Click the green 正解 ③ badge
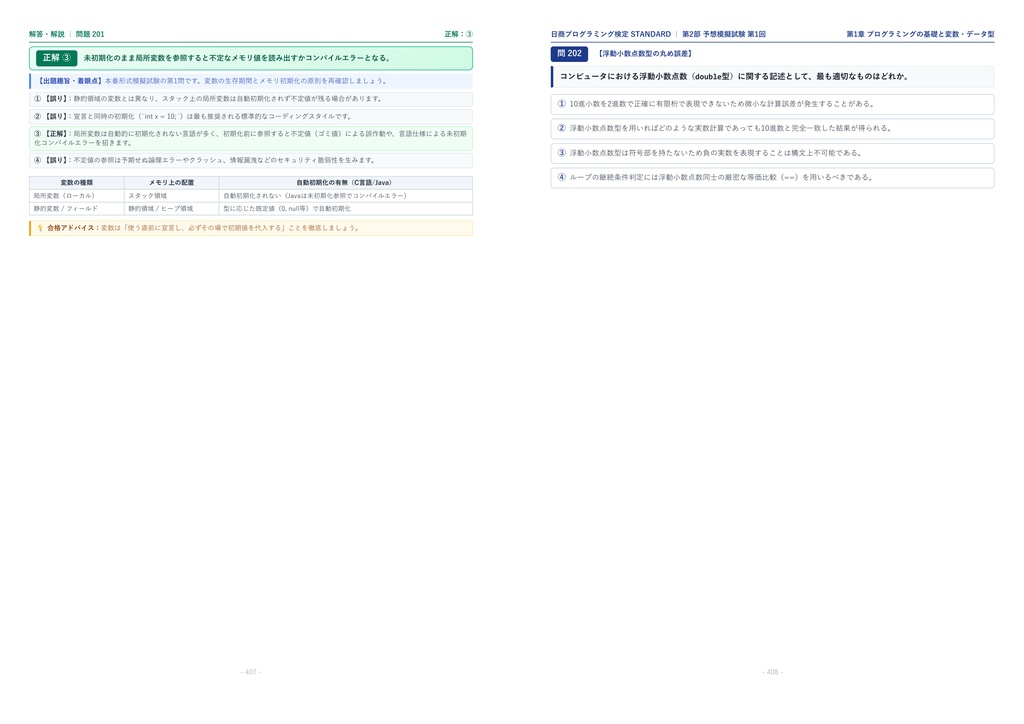This screenshot has height=724, width=1024. coord(56,58)
